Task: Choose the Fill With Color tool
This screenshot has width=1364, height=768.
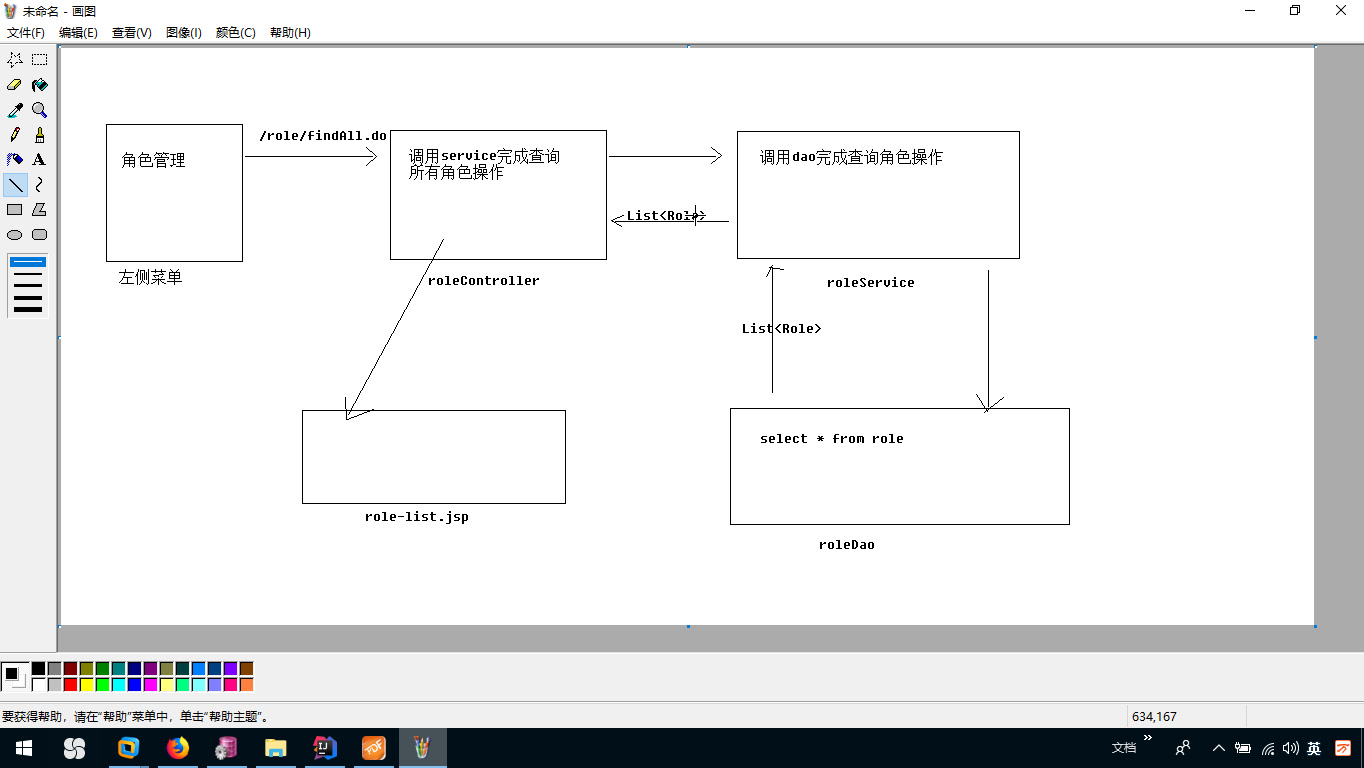Action: click(39, 84)
